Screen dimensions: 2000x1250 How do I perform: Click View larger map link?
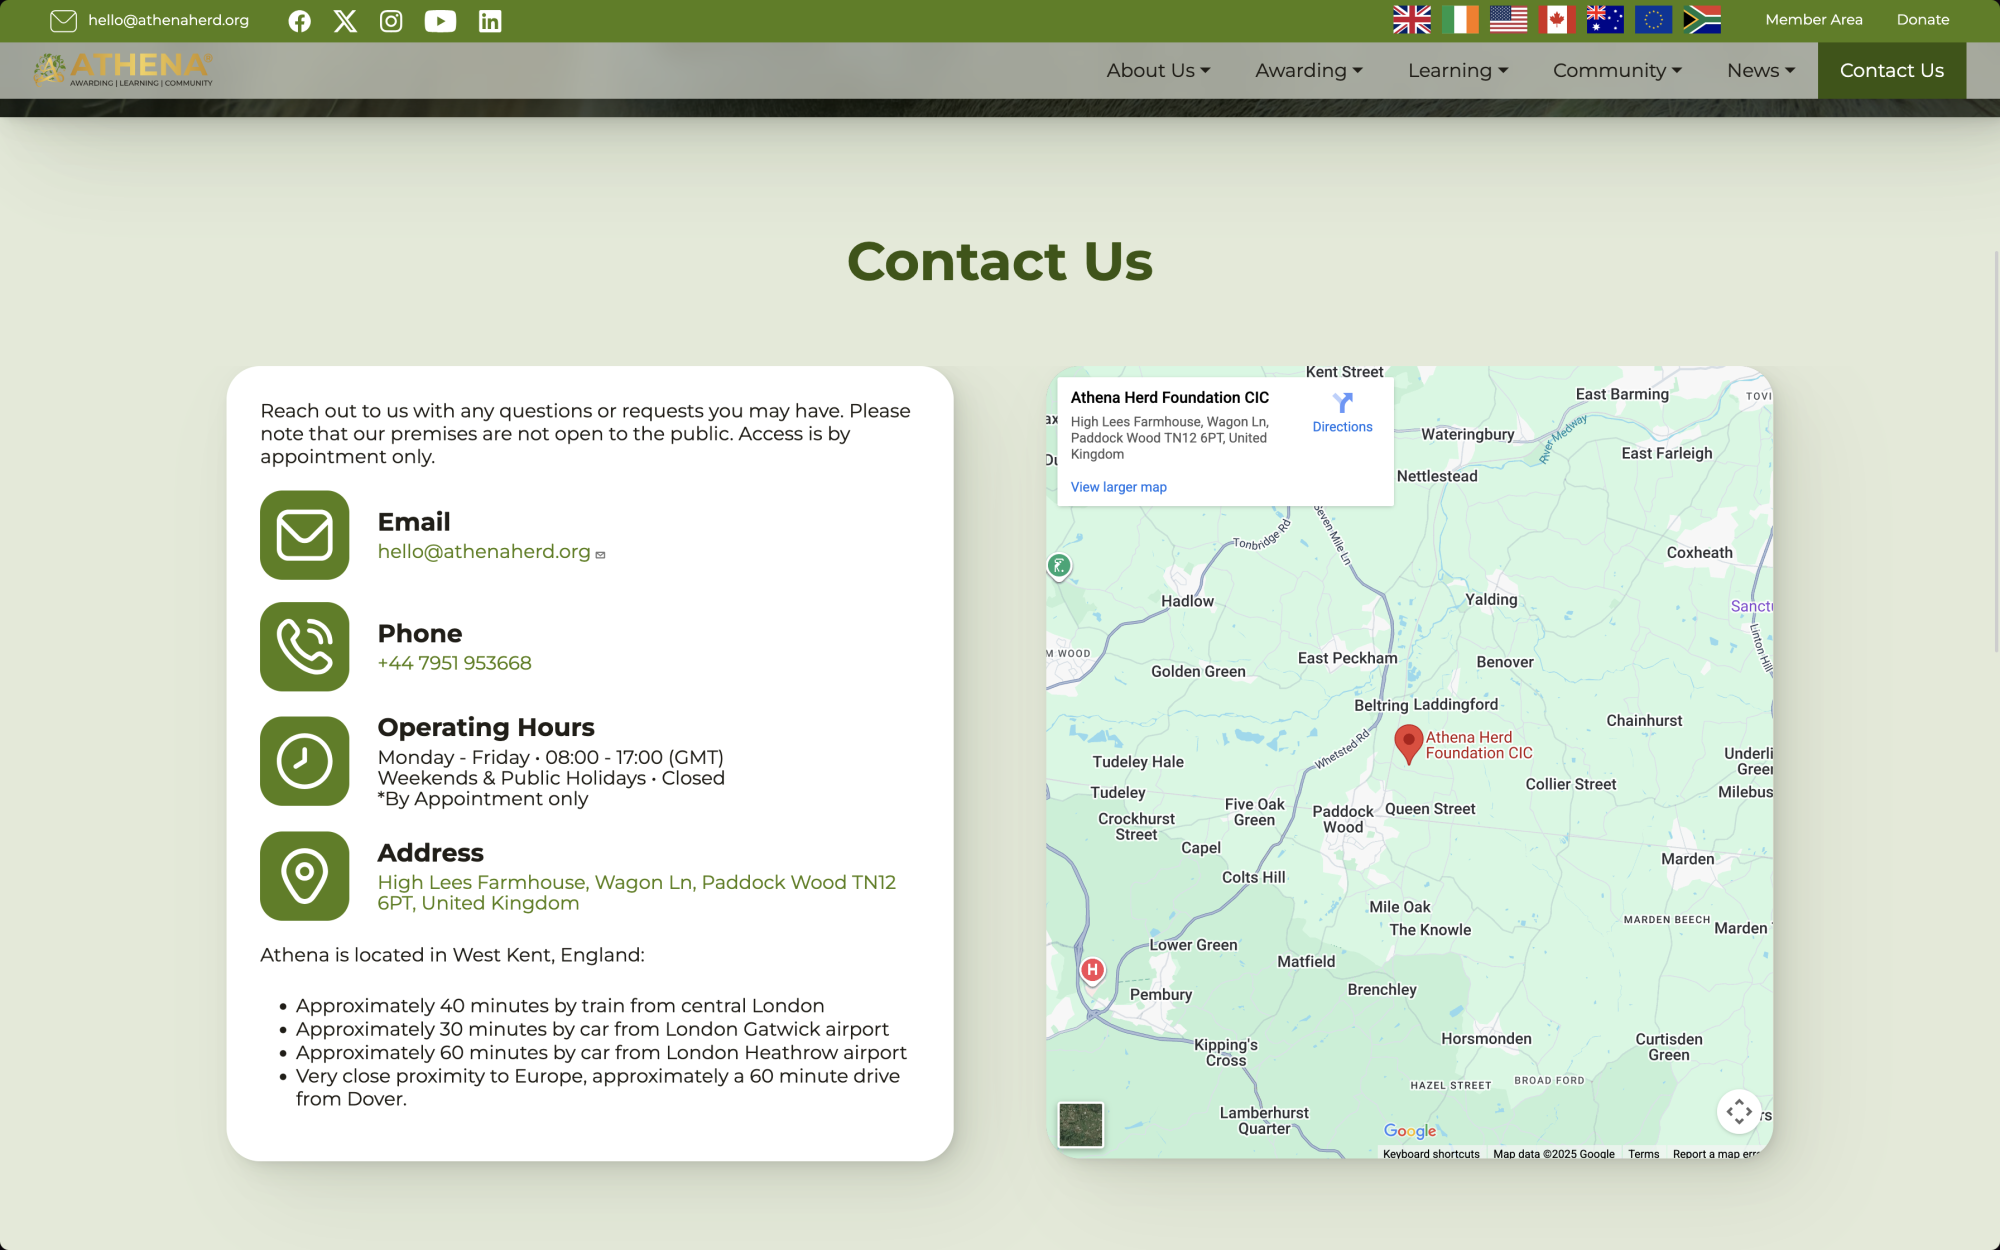click(1118, 487)
